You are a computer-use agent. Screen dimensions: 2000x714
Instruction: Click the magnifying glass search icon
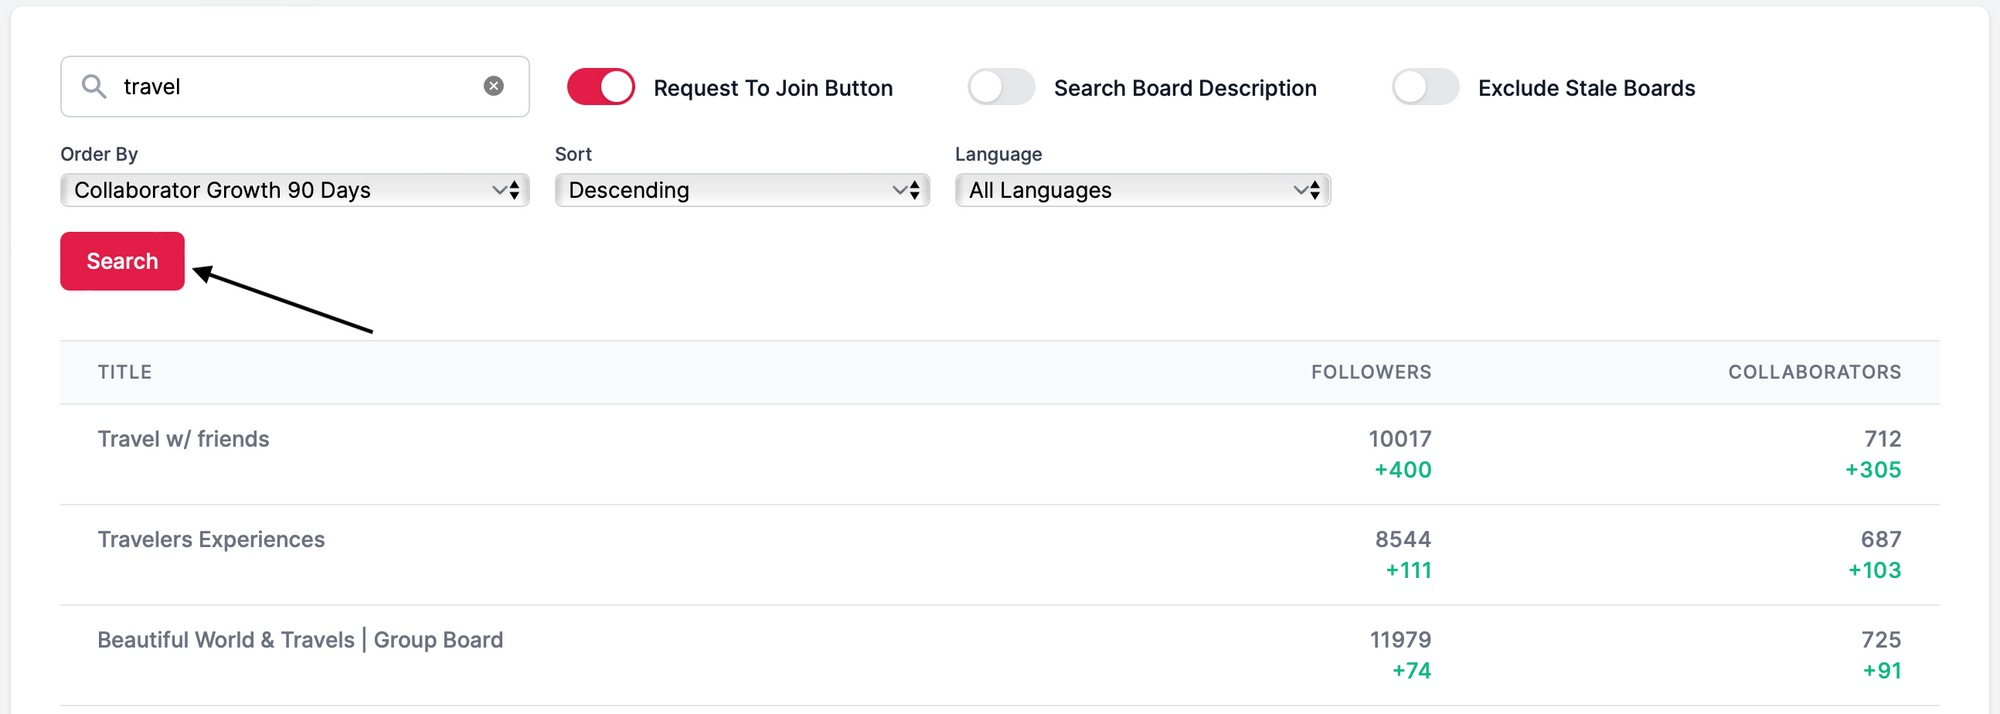pyautogui.click(x=94, y=86)
